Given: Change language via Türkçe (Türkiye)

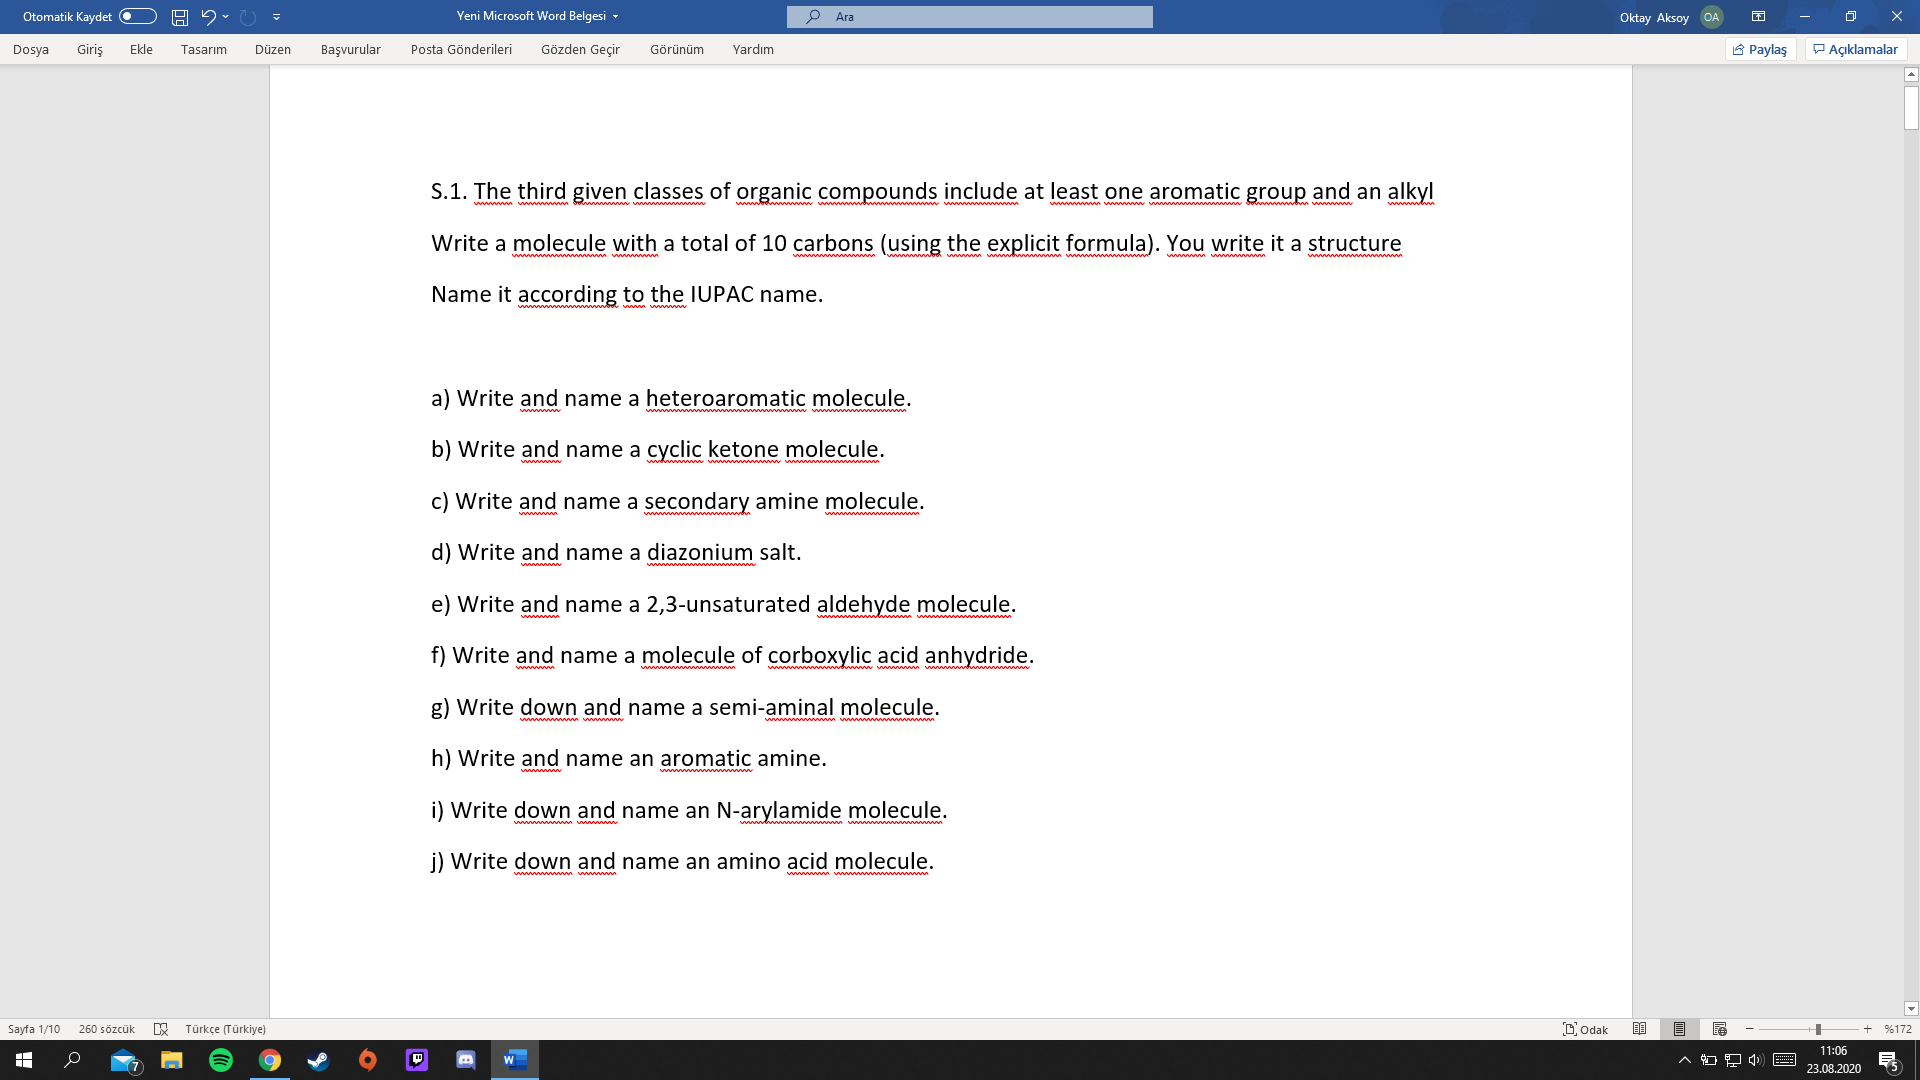Looking at the screenshot, I should click(226, 1029).
